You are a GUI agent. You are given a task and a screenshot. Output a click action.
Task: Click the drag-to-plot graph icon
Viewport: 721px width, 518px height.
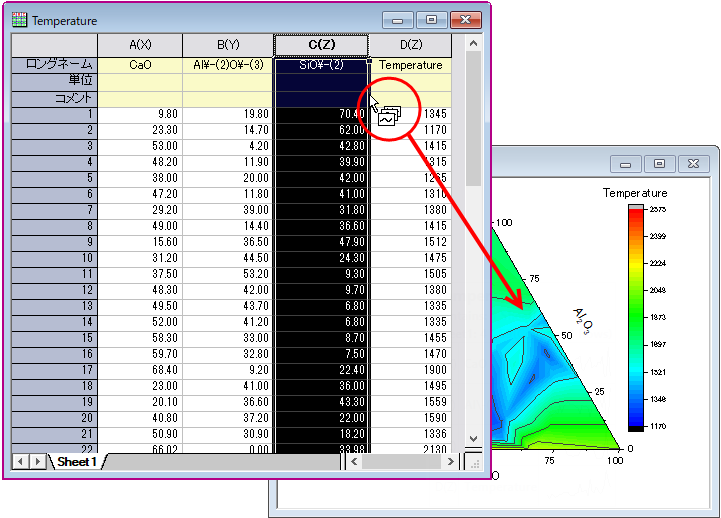(x=389, y=117)
